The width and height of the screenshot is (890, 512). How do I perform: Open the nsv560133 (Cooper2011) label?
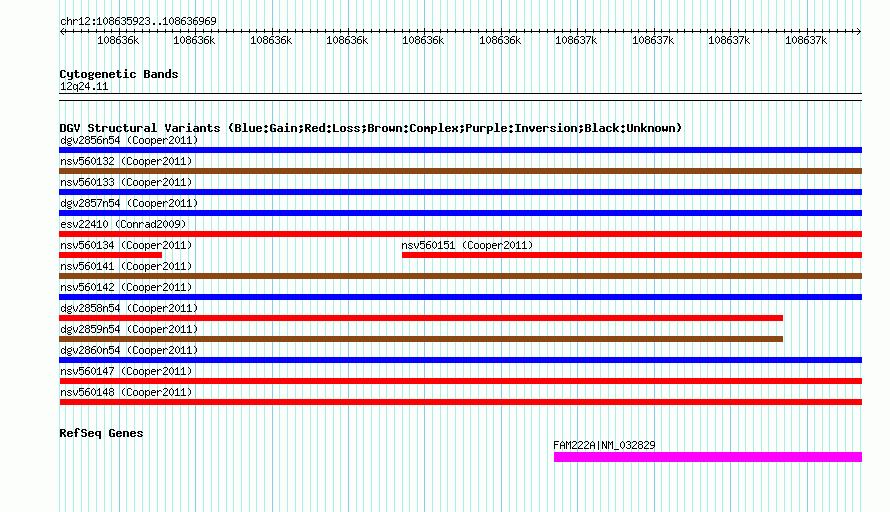126,182
